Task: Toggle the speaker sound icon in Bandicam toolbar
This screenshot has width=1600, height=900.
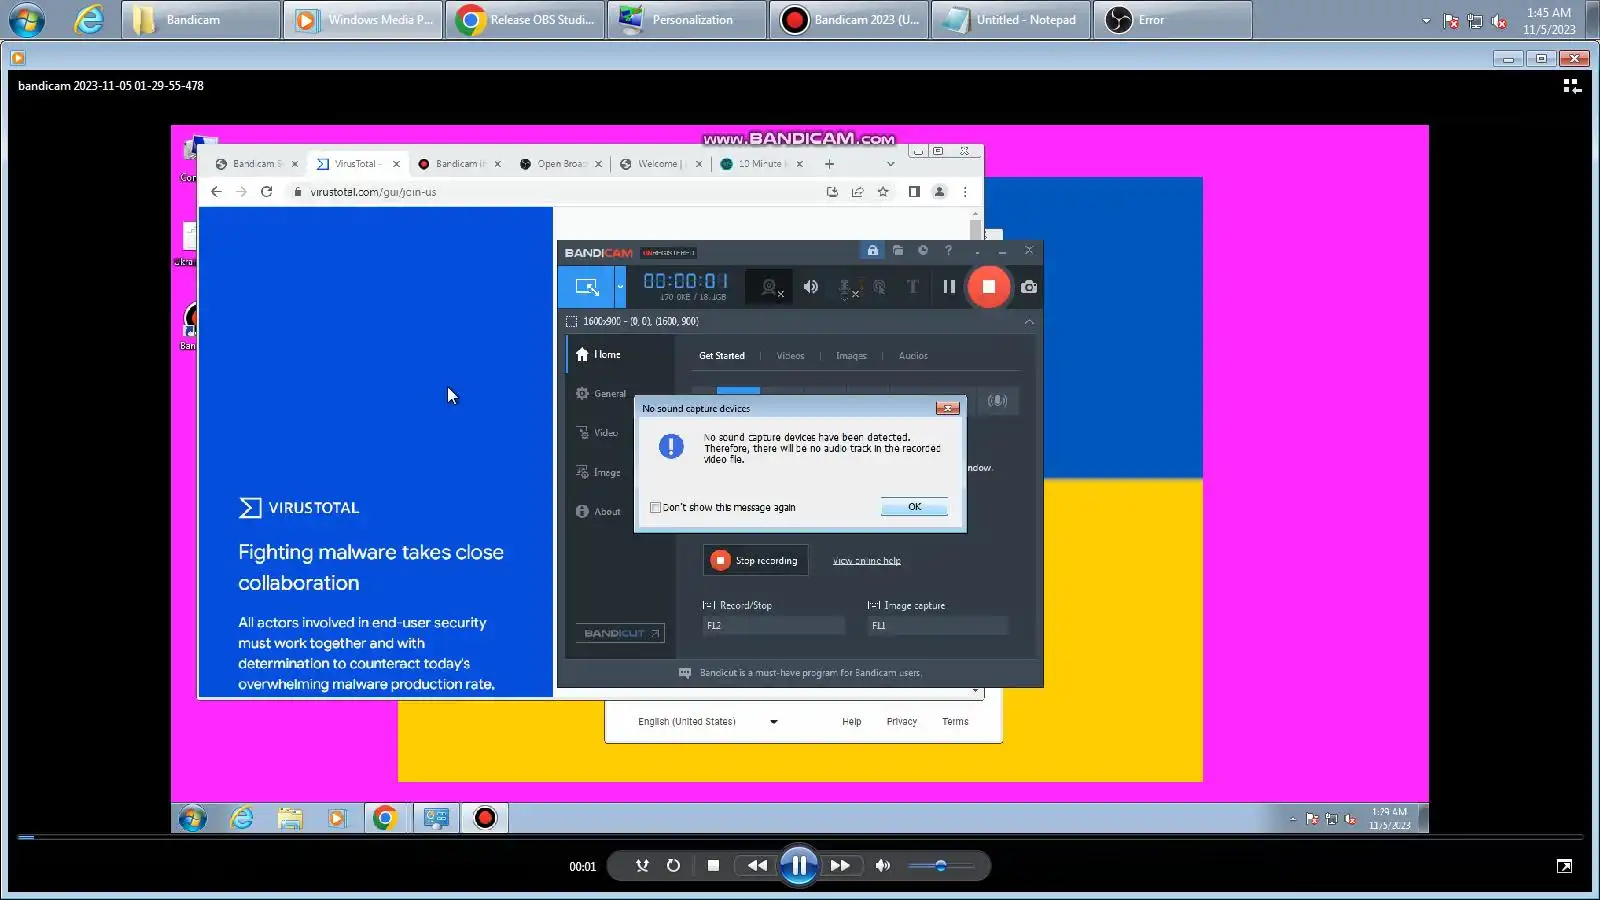Action: (811, 287)
